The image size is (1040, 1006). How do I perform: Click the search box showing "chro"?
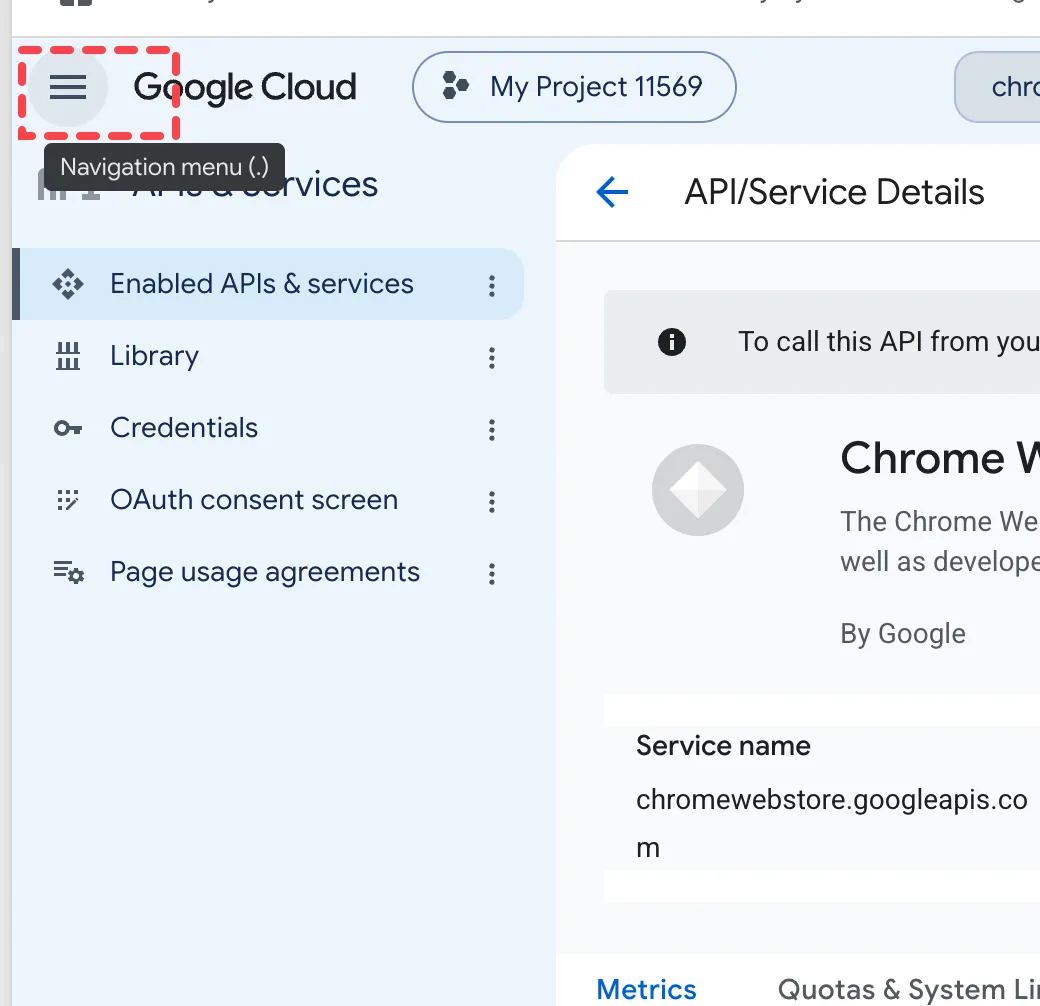coord(998,87)
